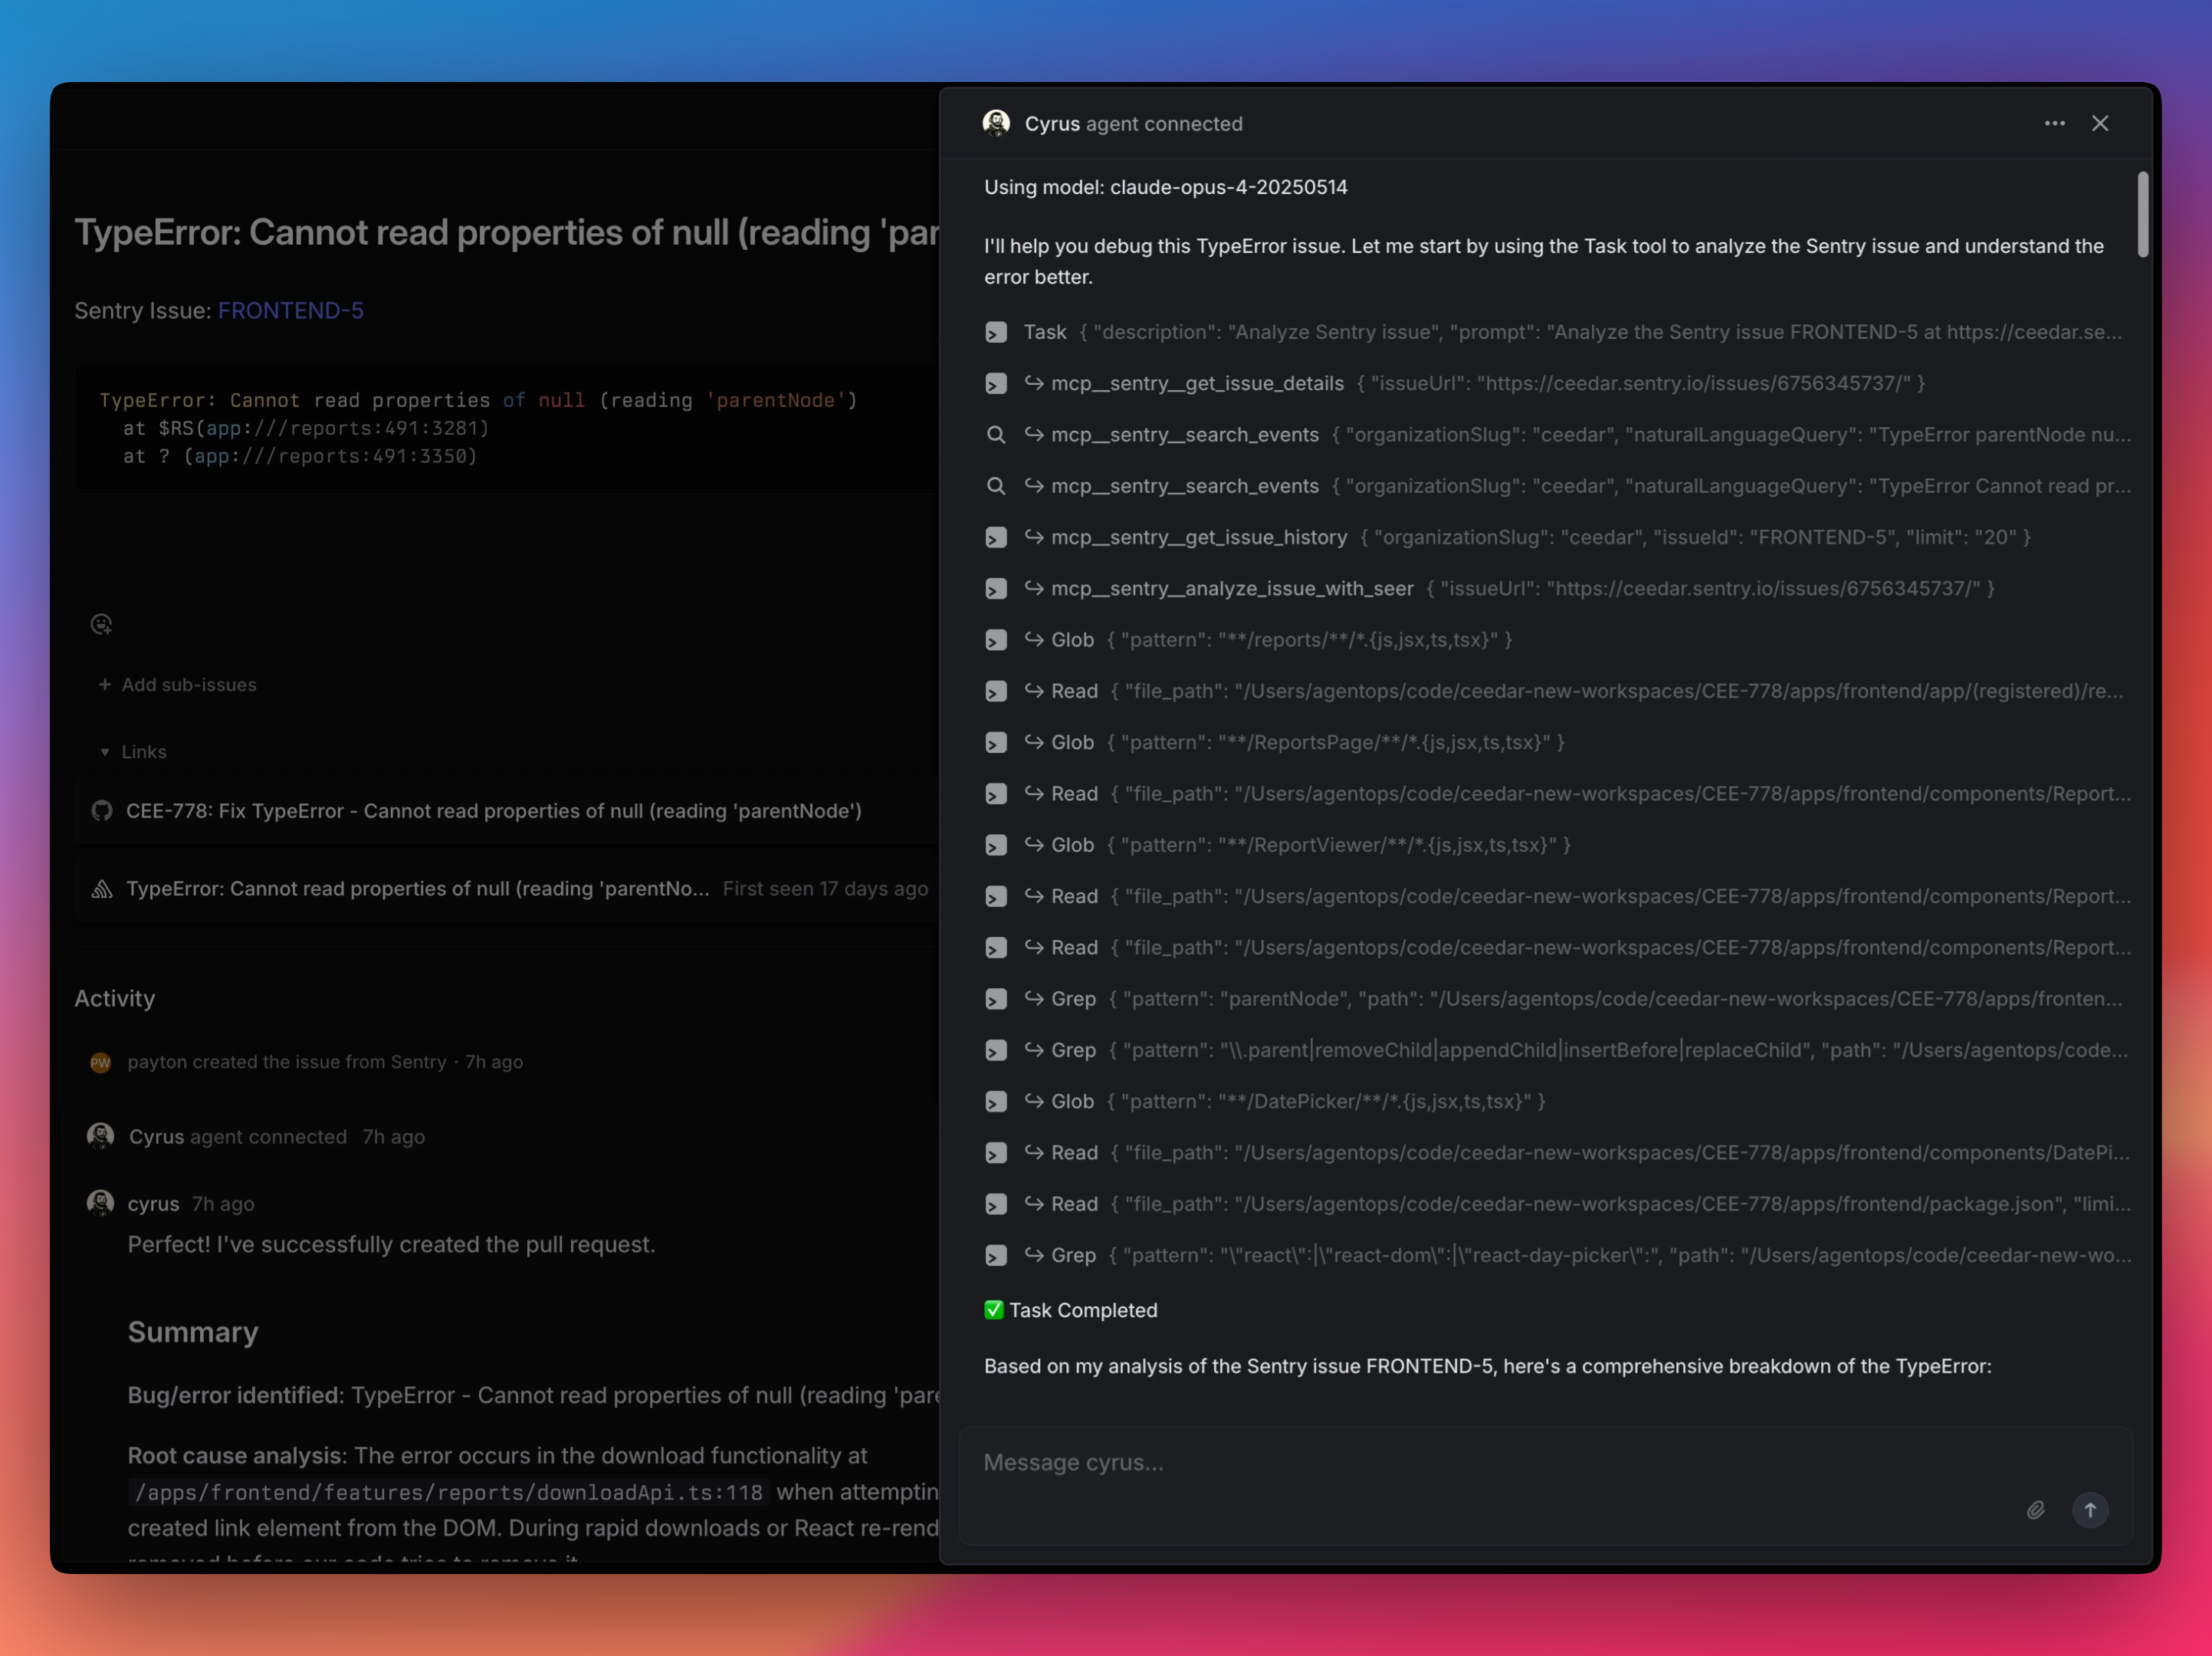Click terminal icon of mcp__sentry__get_issue_details row
The width and height of the screenshot is (2212, 1656).
pos(996,384)
